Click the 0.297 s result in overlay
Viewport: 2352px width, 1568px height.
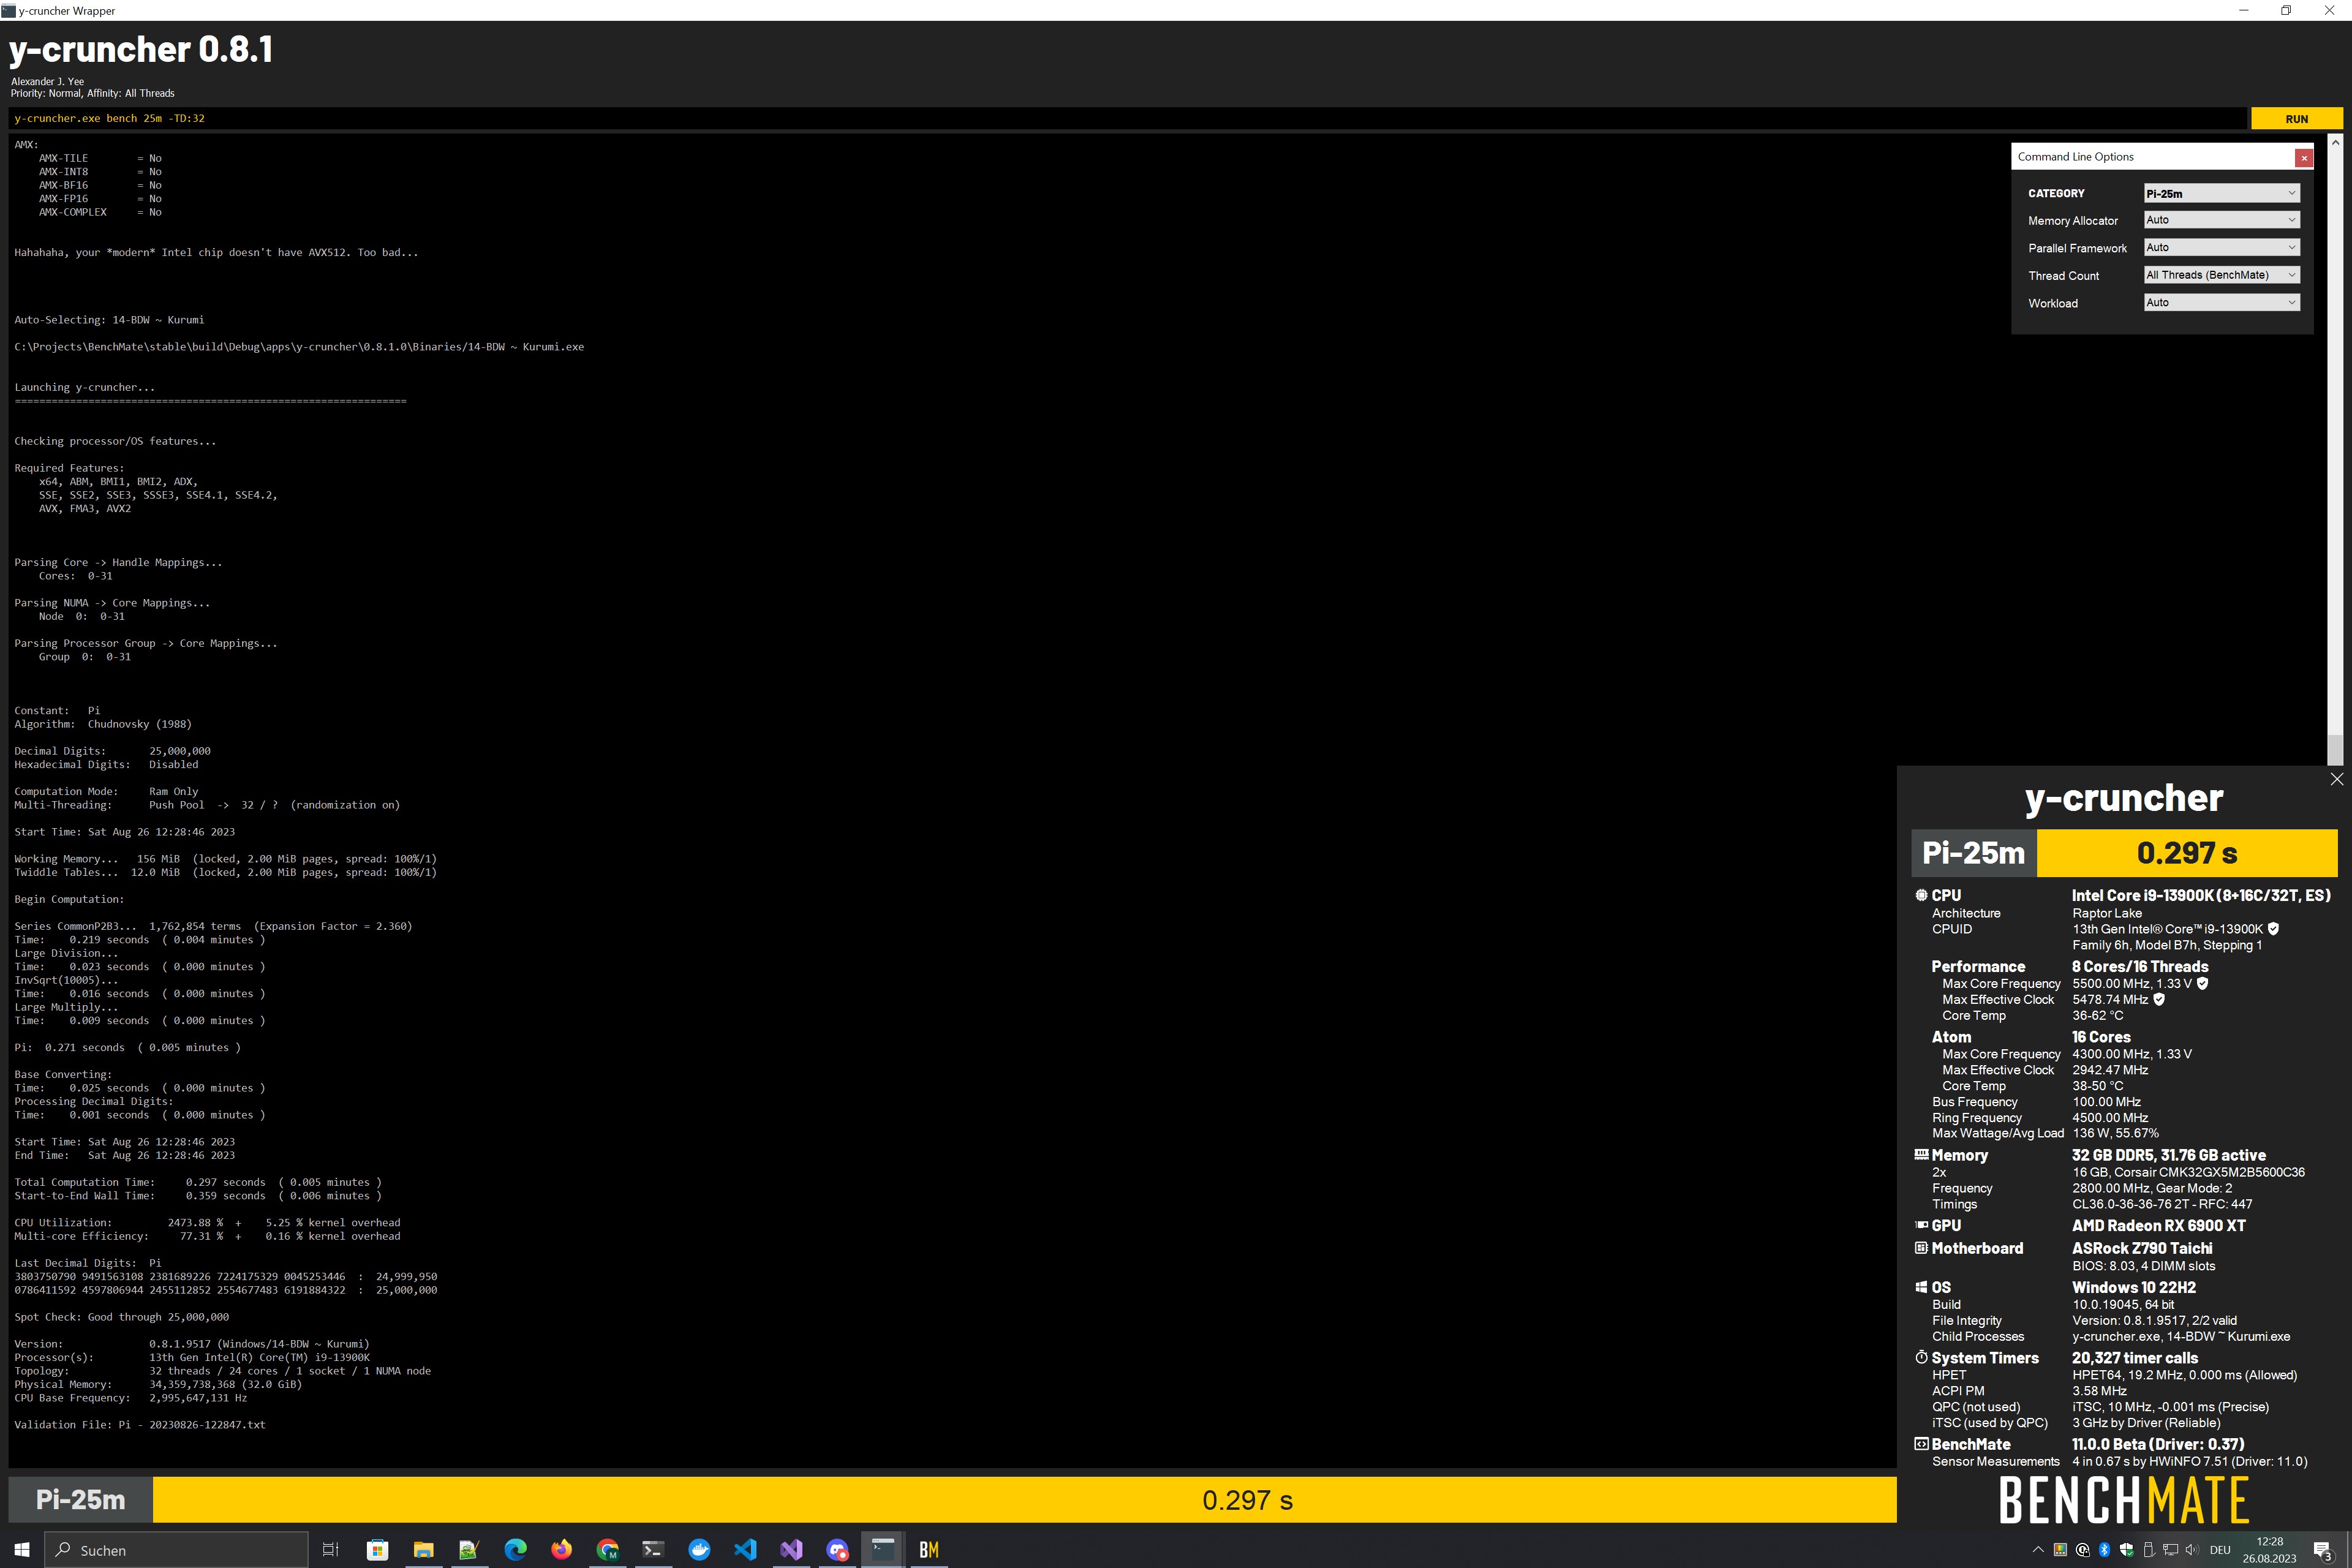[x=2187, y=853]
